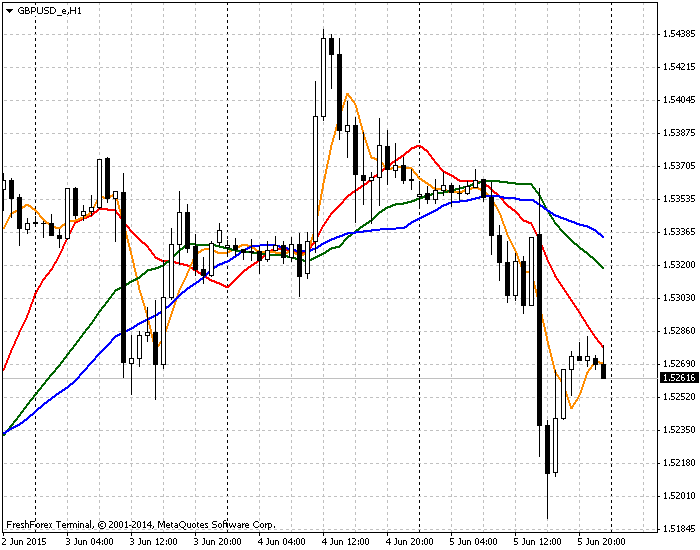The image size is (700, 550).
Task: Click price scale value 1.52180
Action: pos(679,463)
